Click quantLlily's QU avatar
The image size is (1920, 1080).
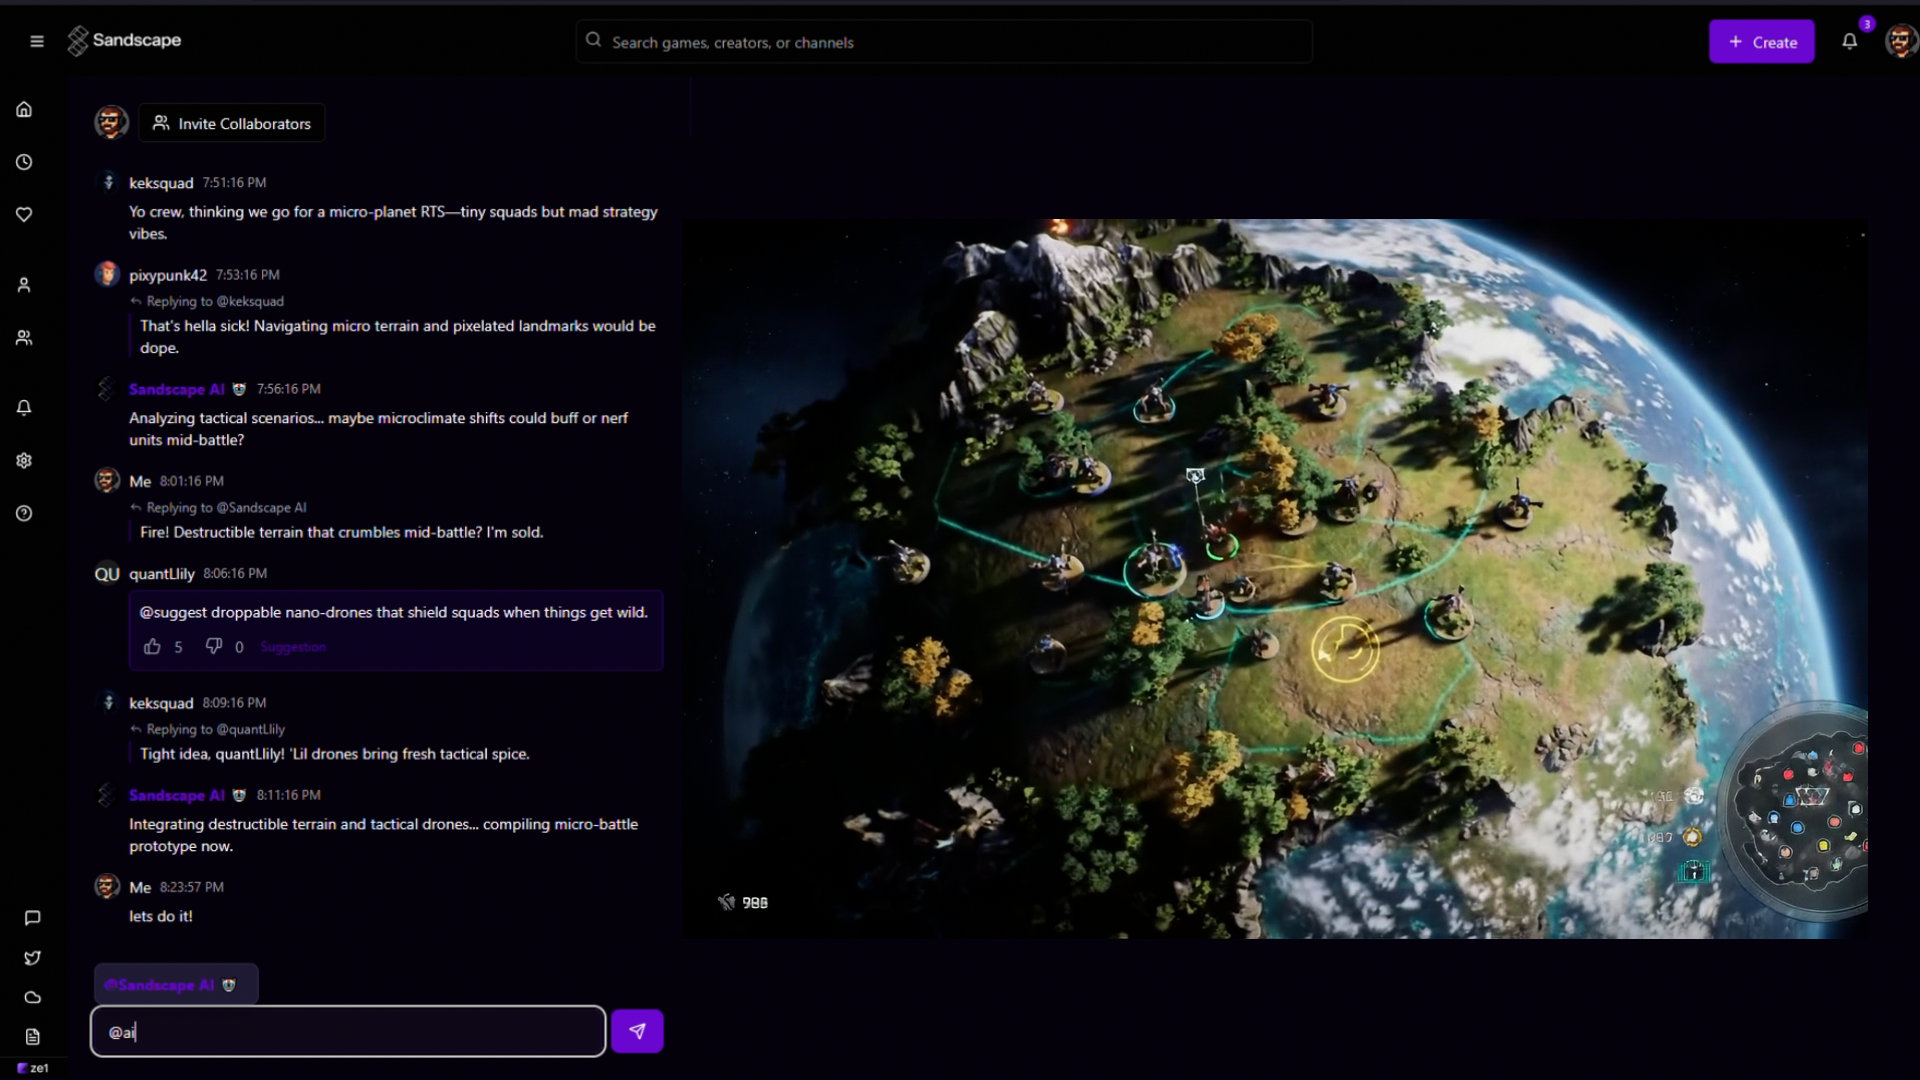click(x=107, y=574)
